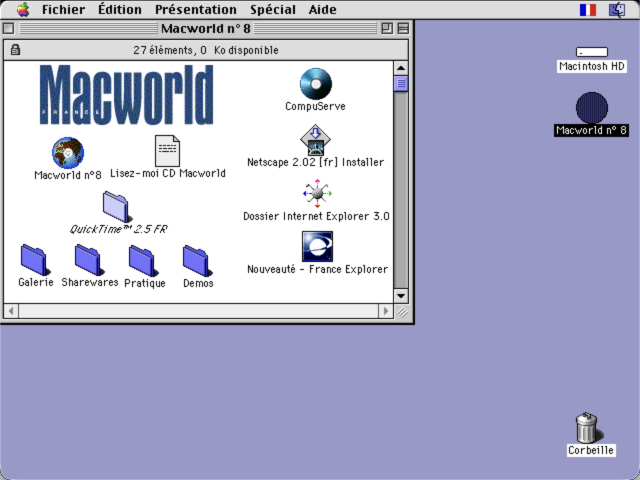Open the Fichier menu
This screenshot has width=640, height=480.
[63, 9]
